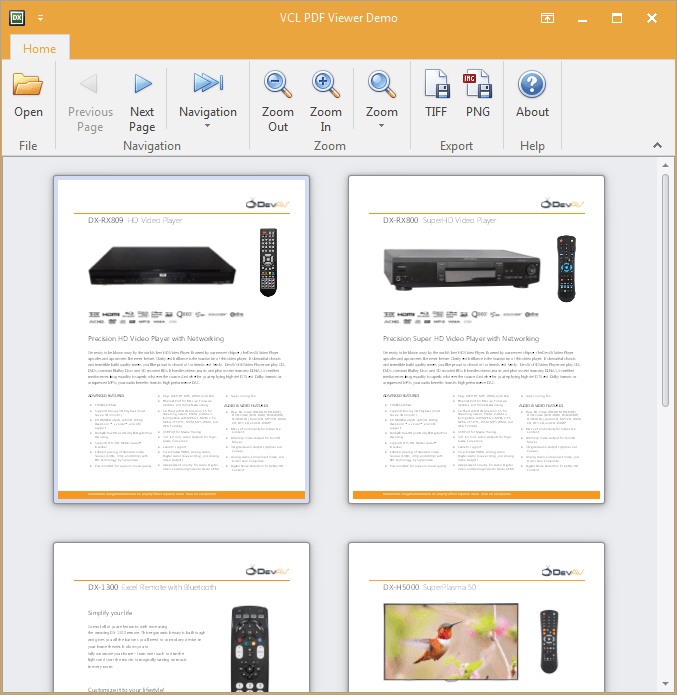Select the DX-1300 Excel Remote page
This screenshot has width=677, height=695.
coord(181,618)
